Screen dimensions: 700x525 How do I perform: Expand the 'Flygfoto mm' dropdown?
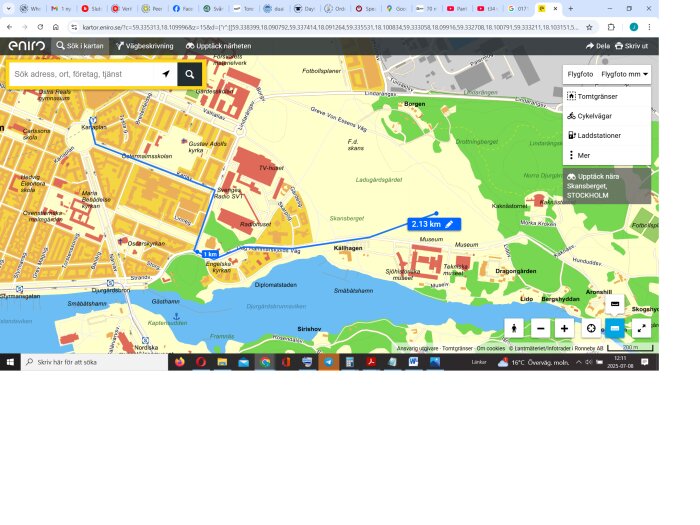pyautogui.click(x=624, y=74)
